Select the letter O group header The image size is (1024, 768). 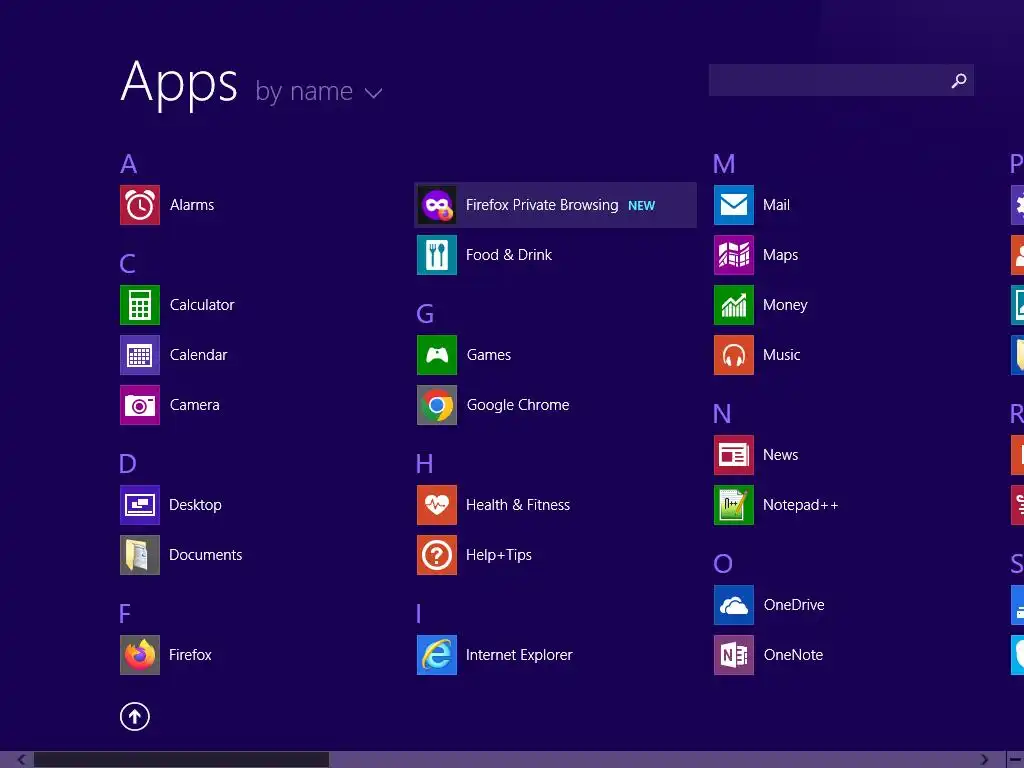723,564
